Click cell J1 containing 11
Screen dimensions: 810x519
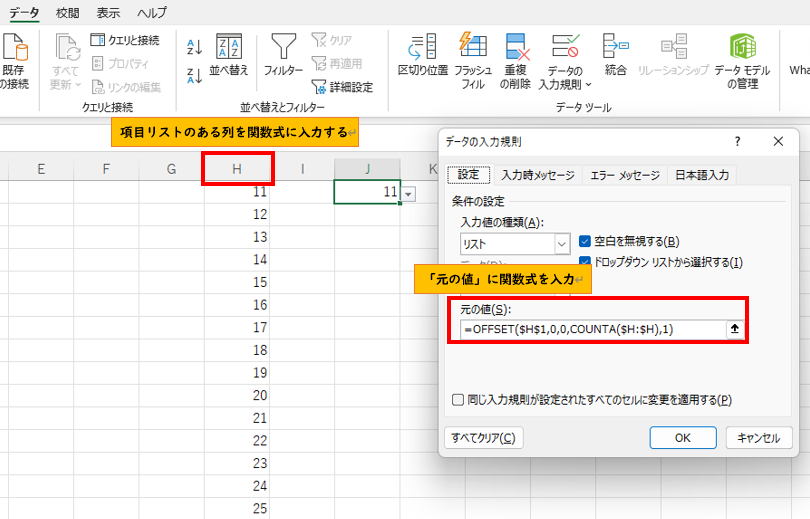(x=367, y=192)
